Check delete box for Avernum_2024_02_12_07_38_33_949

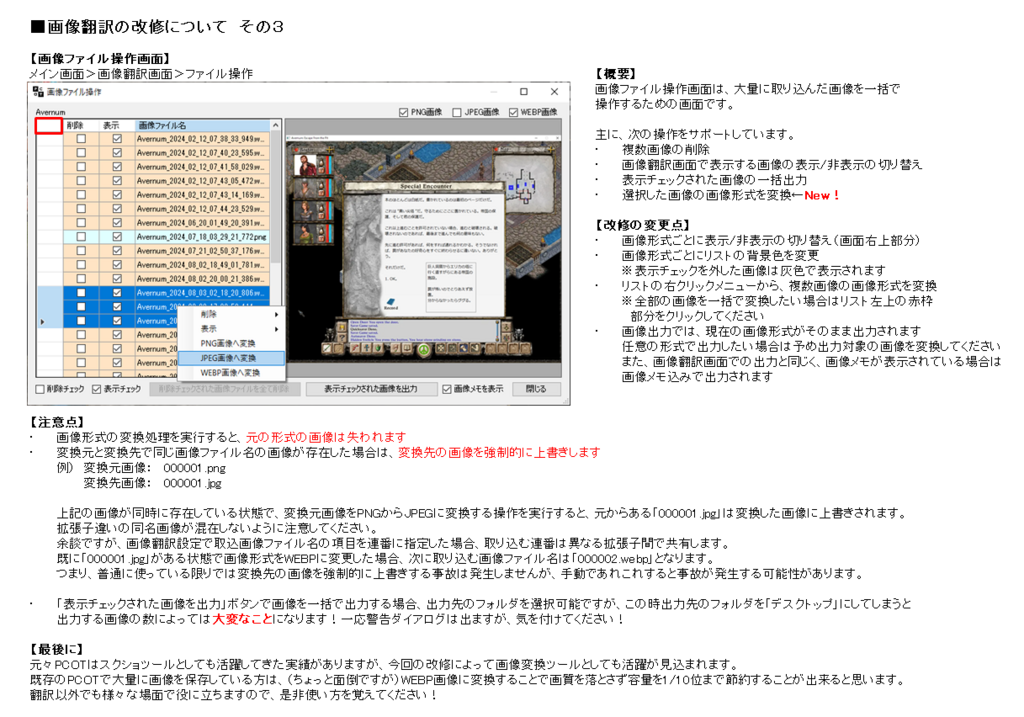point(81,138)
